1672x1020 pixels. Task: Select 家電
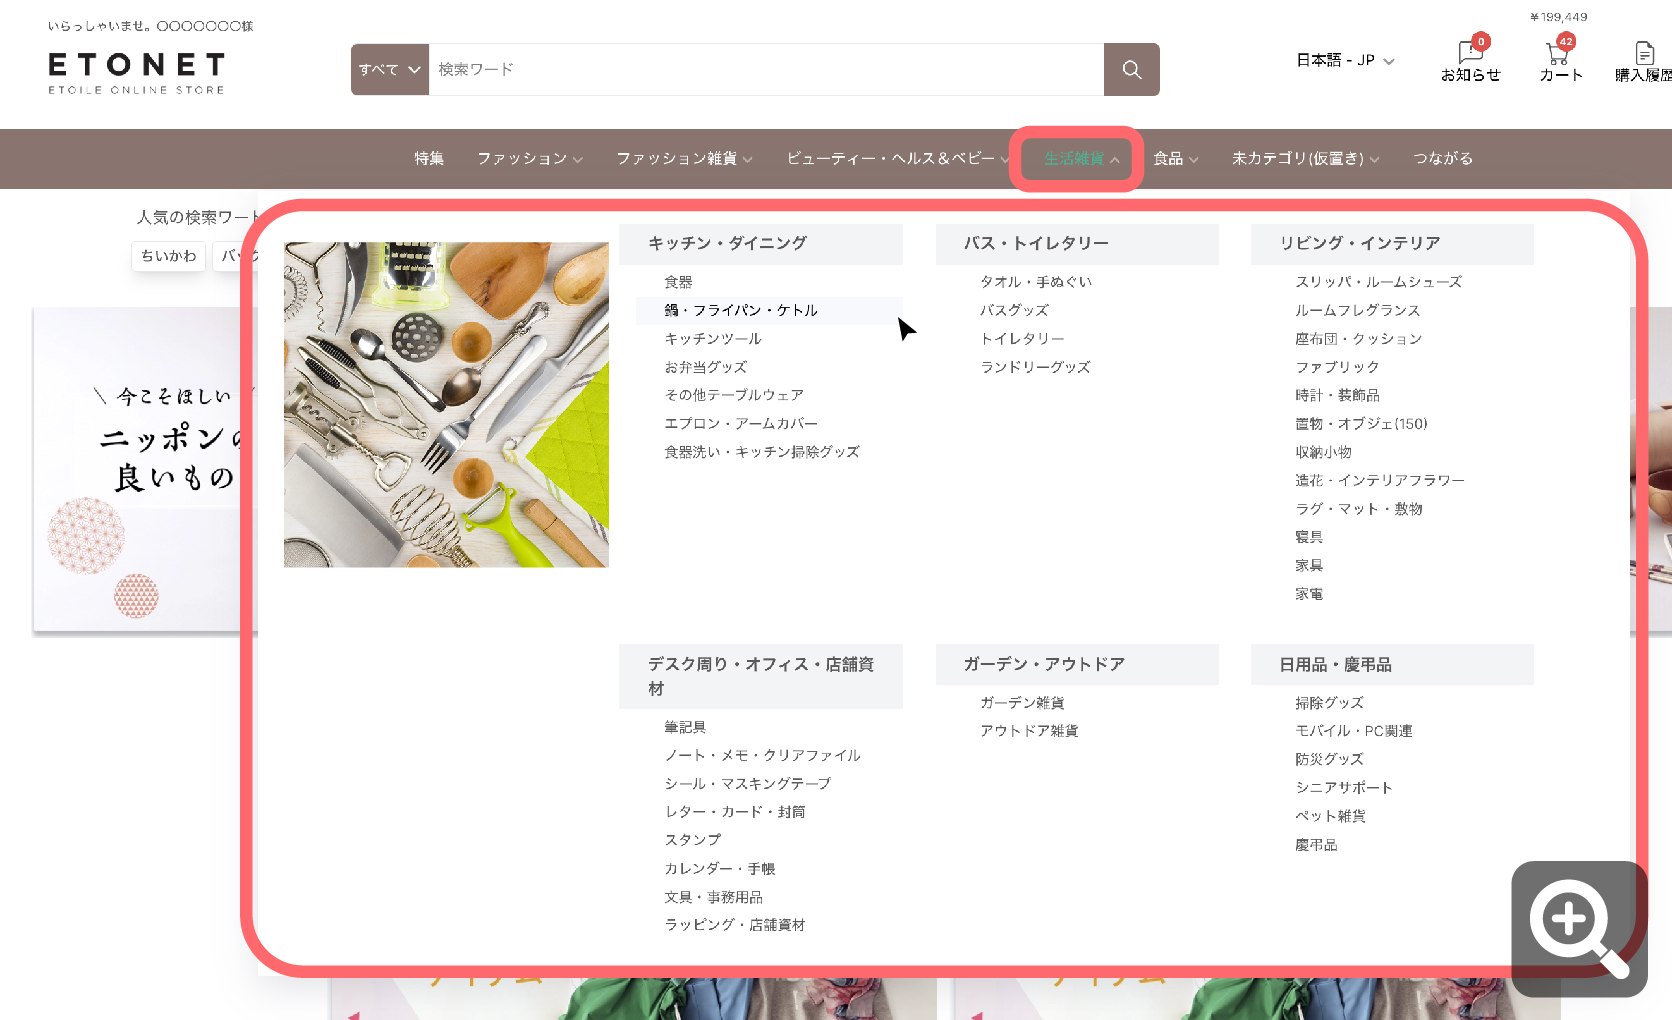click(x=1309, y=594)
